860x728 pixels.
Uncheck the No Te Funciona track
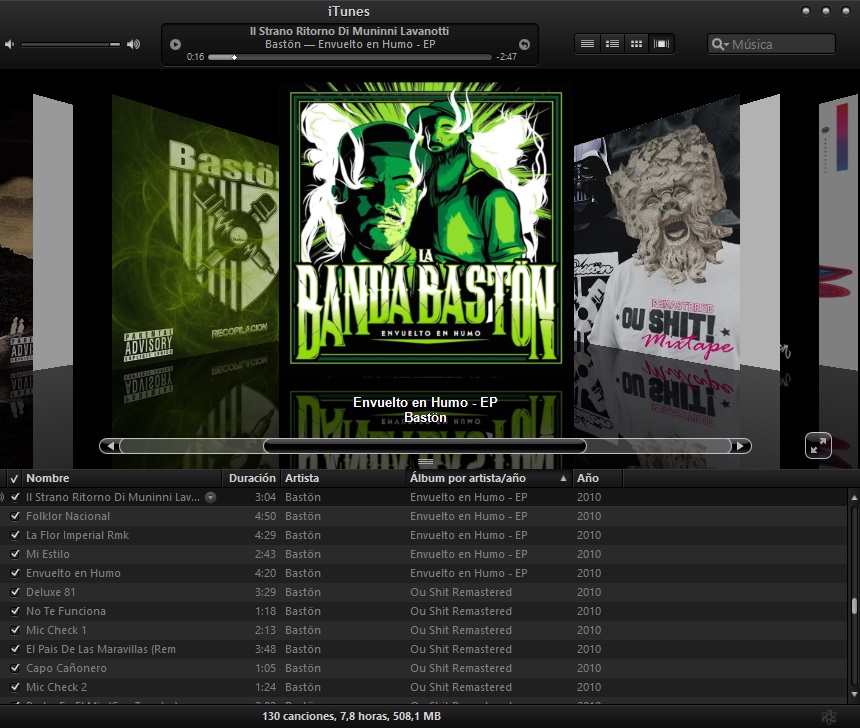tap(15, 611)
